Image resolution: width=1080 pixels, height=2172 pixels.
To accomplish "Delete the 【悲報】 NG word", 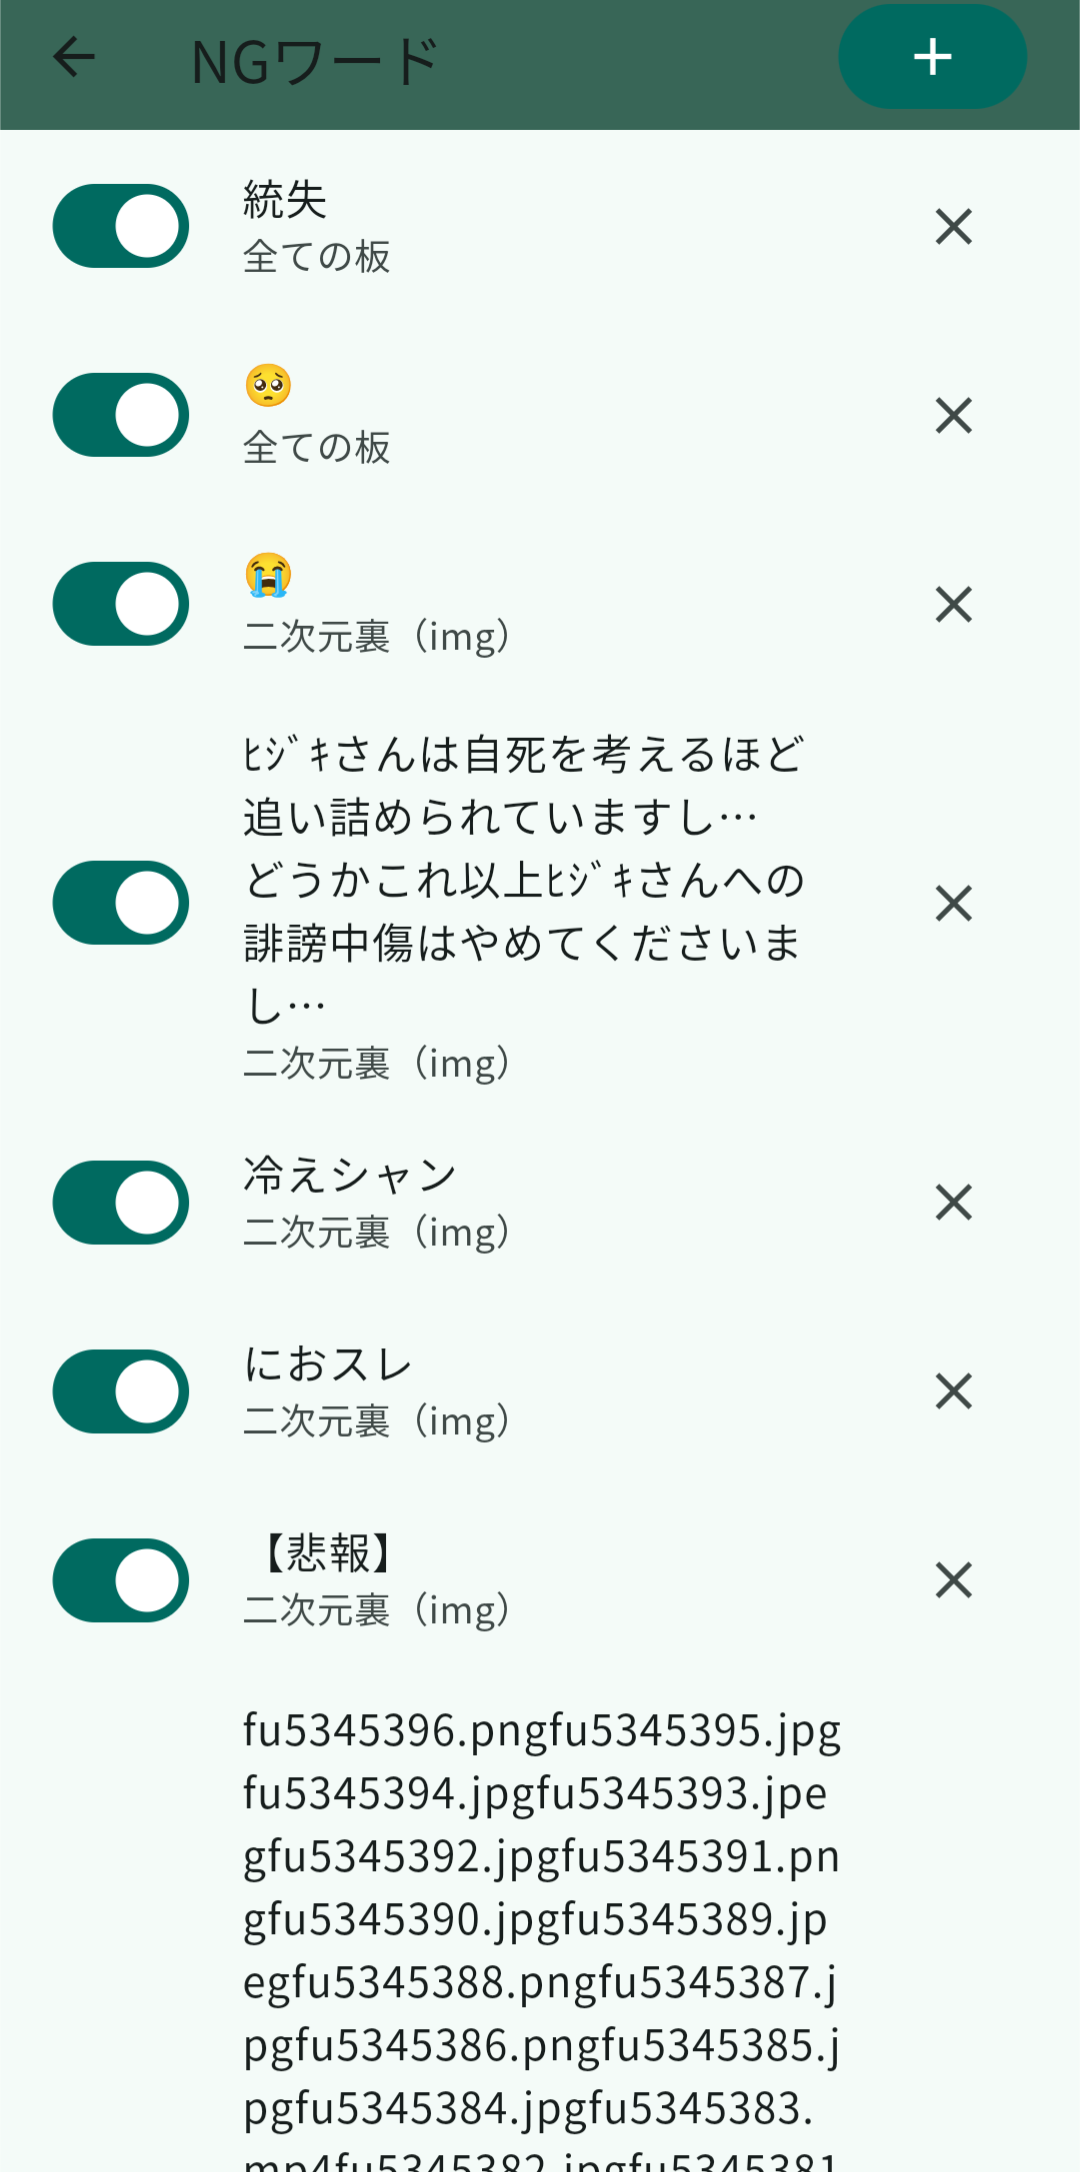I will coord(953,1581).
